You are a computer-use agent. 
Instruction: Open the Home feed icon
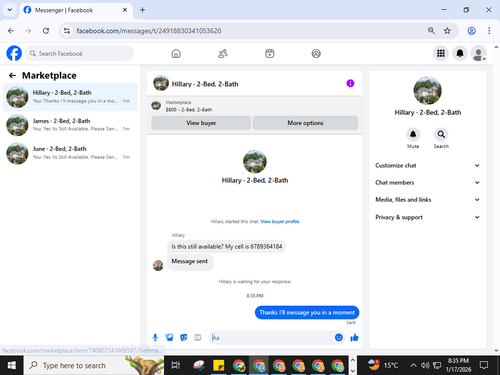coord(176,53)
